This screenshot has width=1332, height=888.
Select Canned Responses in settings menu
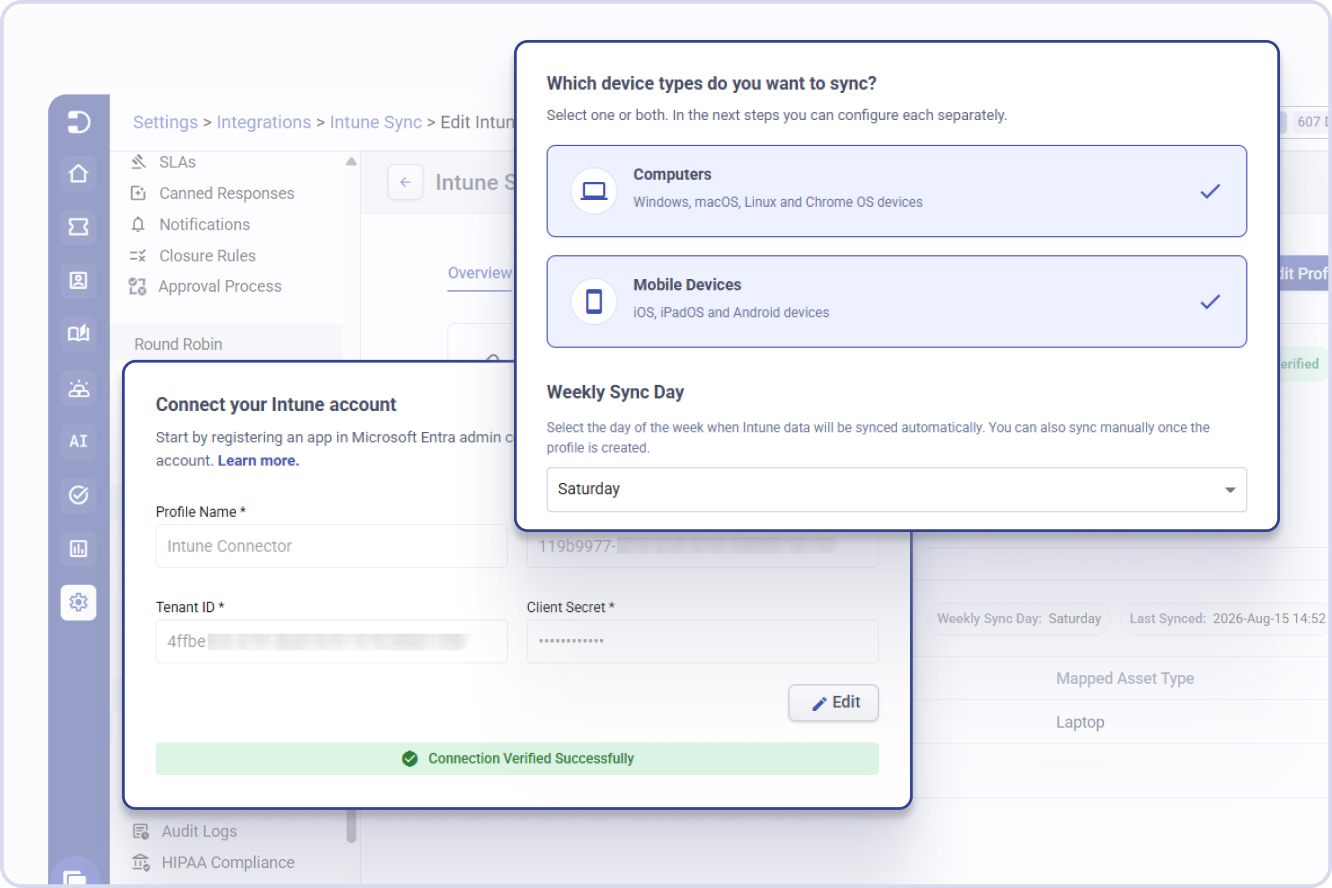pos(227,193)
